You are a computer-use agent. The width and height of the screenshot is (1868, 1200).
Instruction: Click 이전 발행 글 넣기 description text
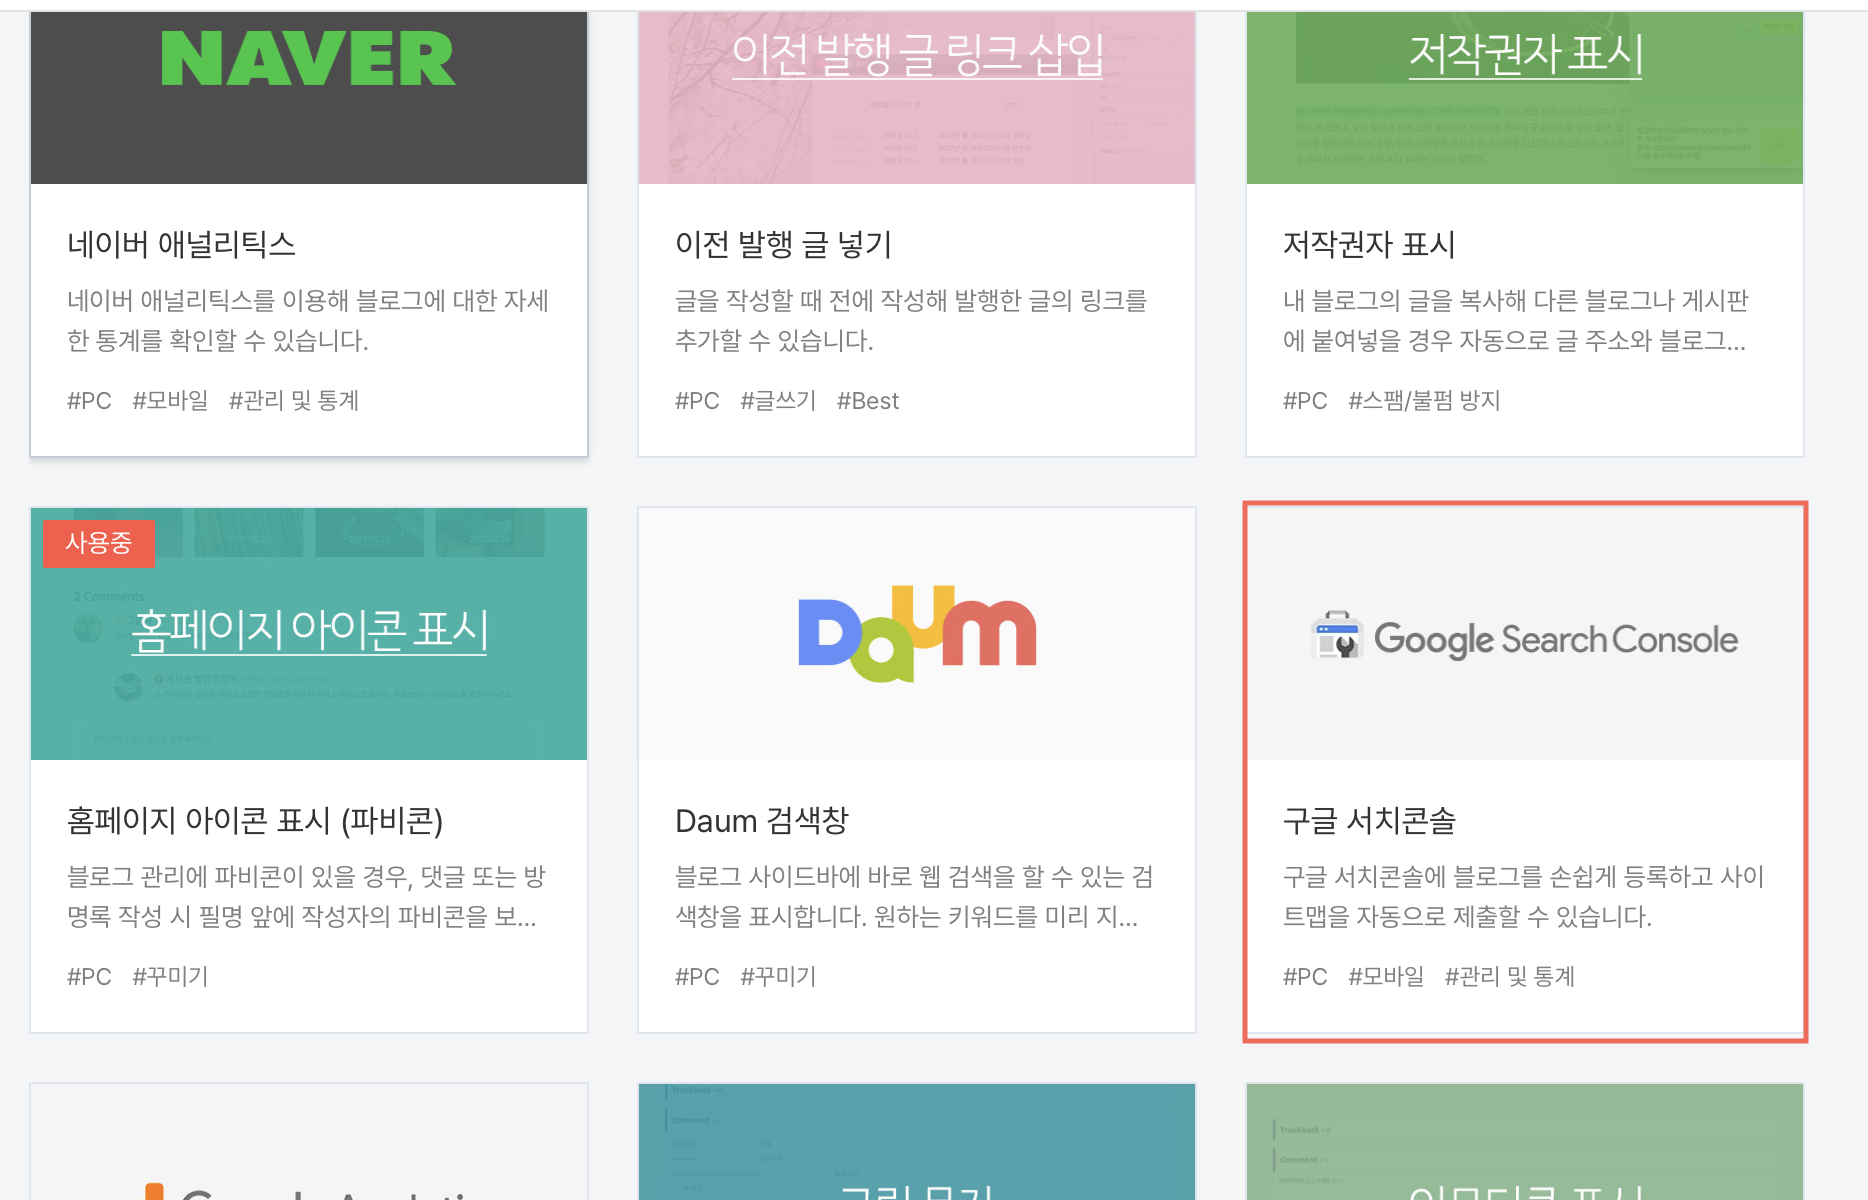tap(911, 320)
